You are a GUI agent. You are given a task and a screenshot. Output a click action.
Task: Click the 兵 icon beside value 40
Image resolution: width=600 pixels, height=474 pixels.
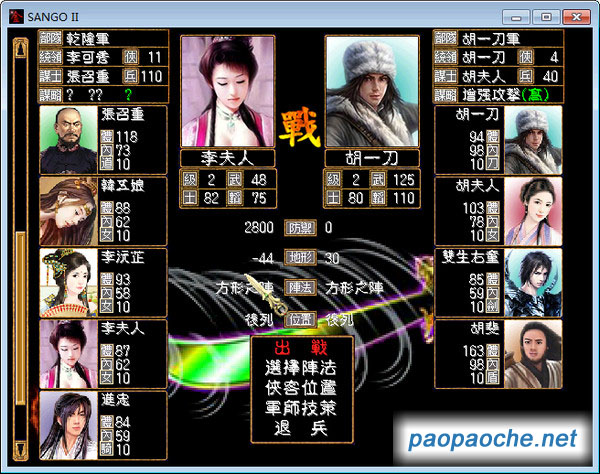pyautogui.click(x=525, y=76)
